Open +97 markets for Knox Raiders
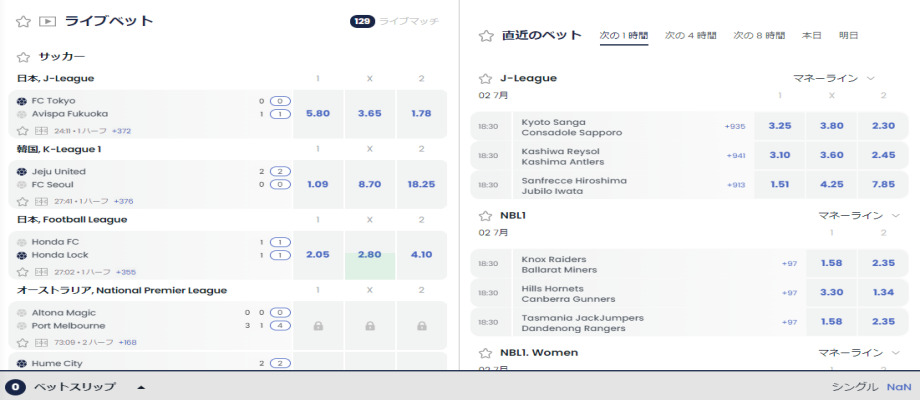 (x=790, y=263)
